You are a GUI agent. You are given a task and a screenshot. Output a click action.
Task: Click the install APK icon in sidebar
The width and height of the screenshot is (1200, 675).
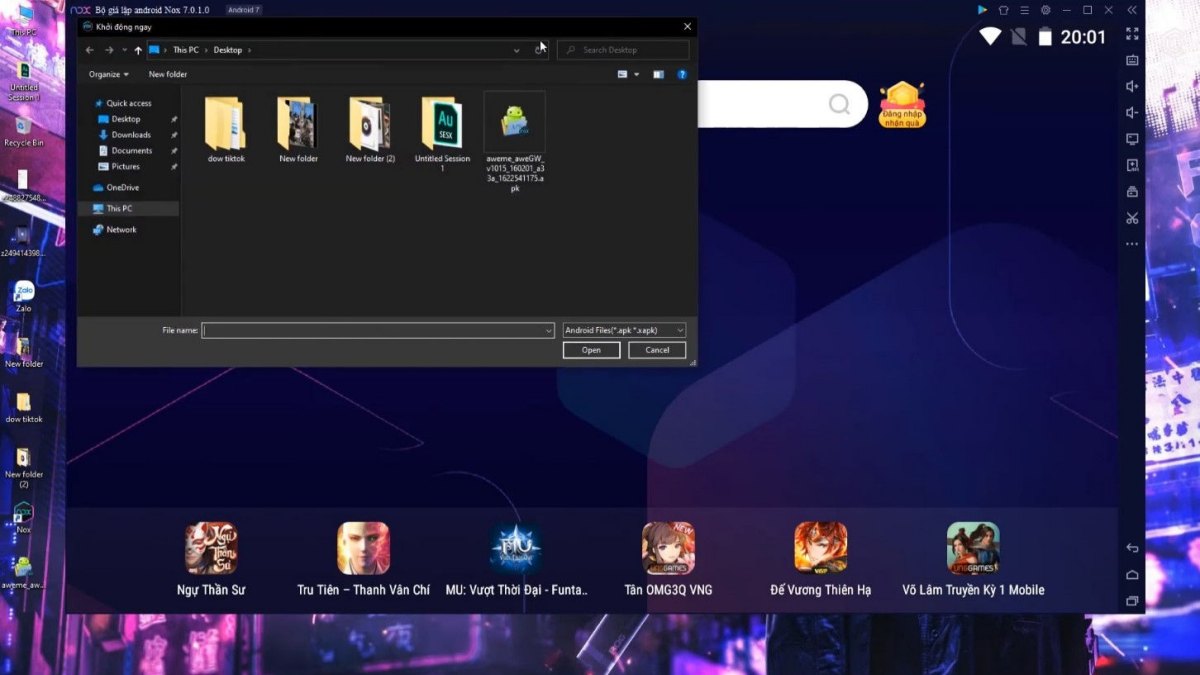[x=1132, y=165]
